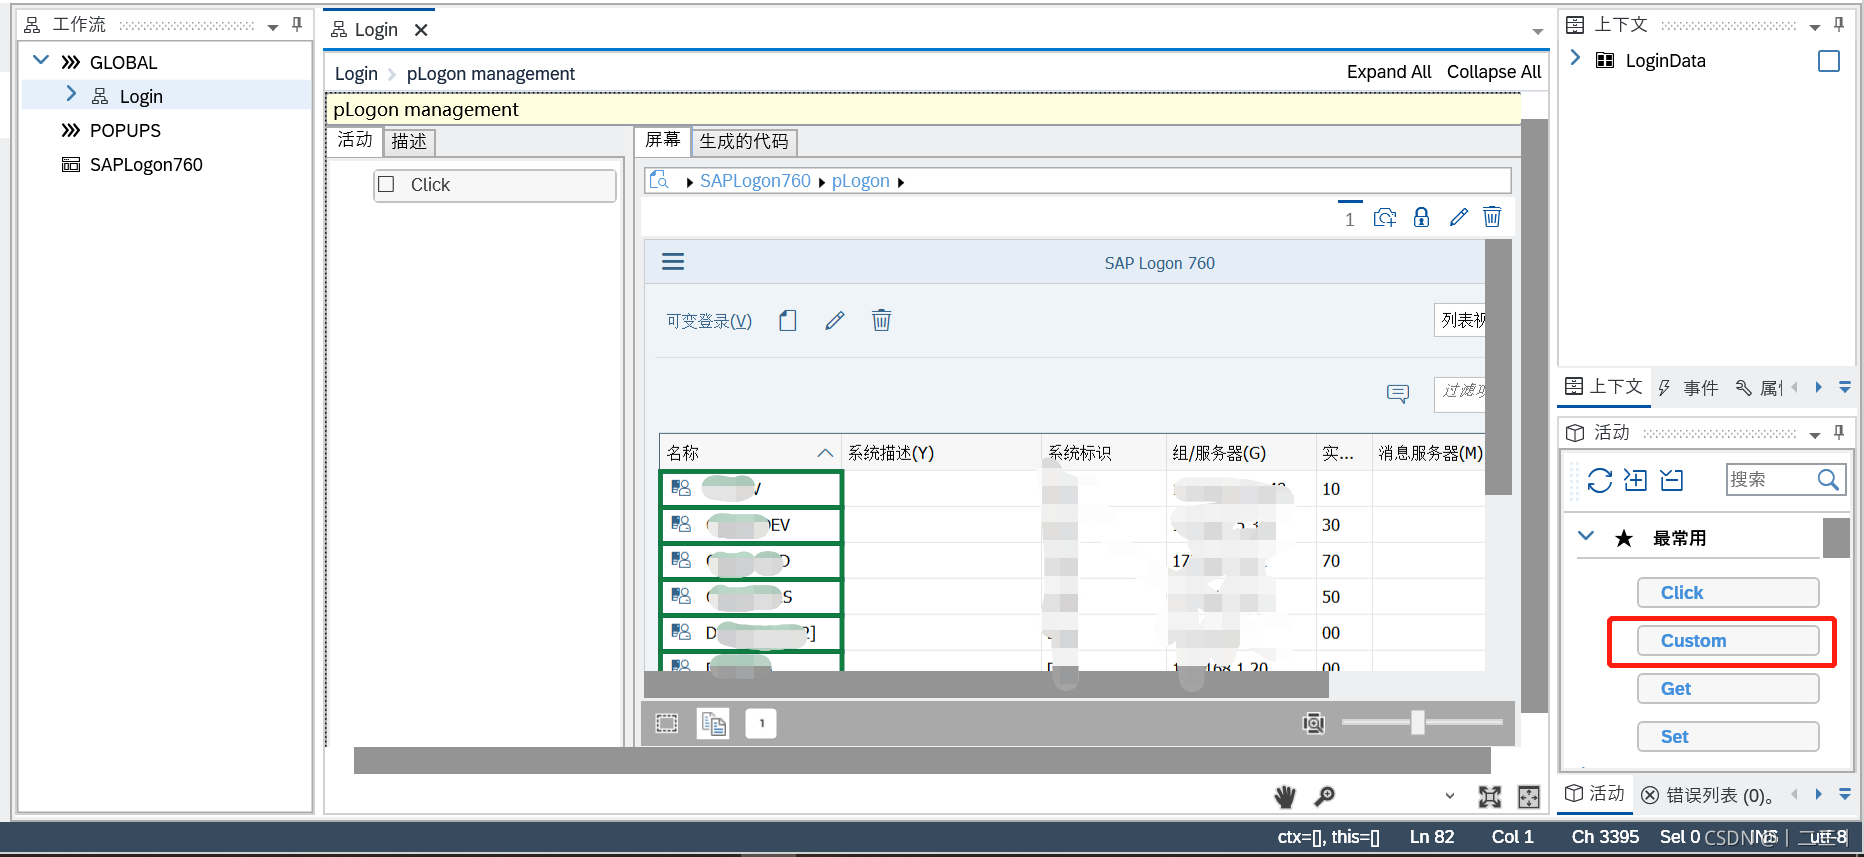Screen dimensions: 1864x857
Task: Click the move arrows icon at bottom right
Action: tap(1529, 797)
